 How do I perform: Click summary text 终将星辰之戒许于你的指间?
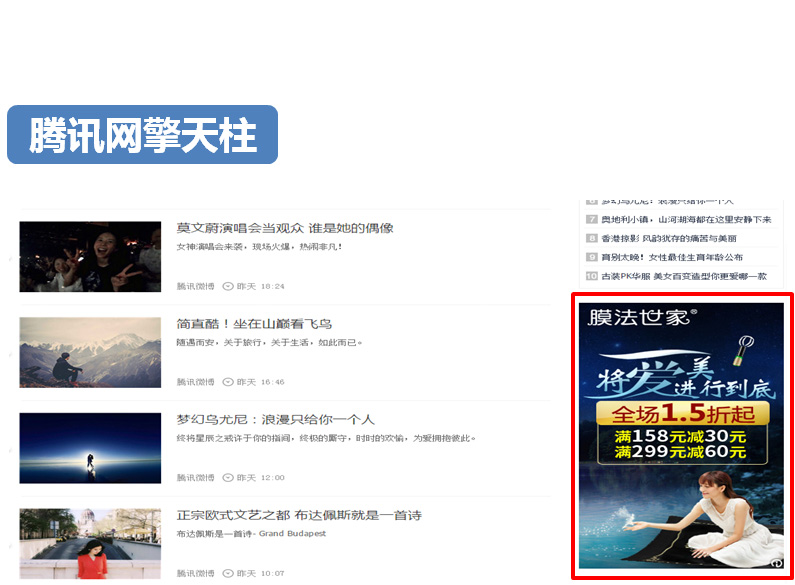tap(326, 438)
